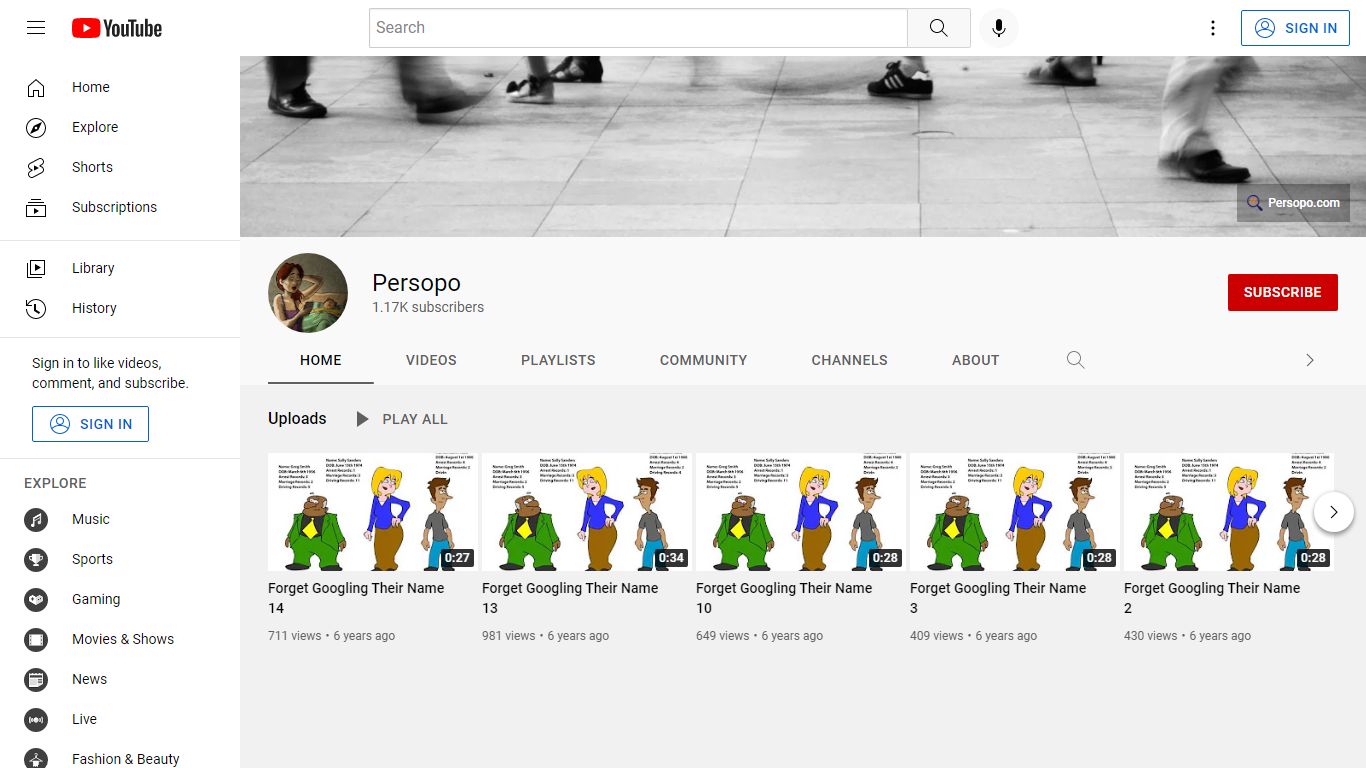The width and height of the screenshot is (1366, 768).
Task: Click the "409 views • 6 years ago" text
Action: 973,636
